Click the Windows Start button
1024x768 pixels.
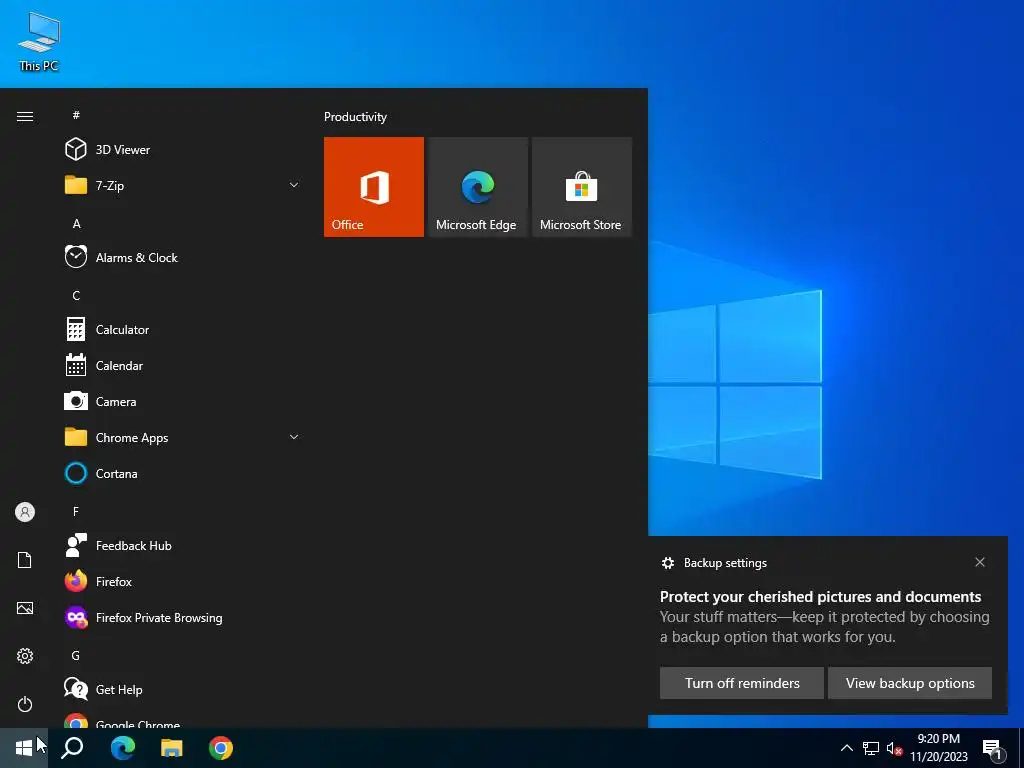(24, 748)
